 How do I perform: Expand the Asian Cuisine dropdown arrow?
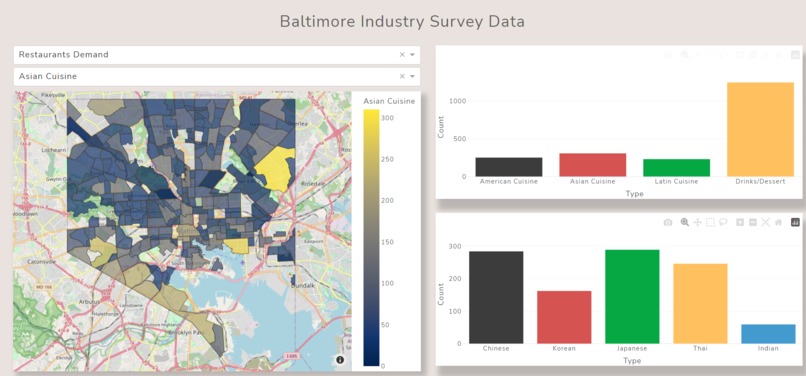(412, 76)
